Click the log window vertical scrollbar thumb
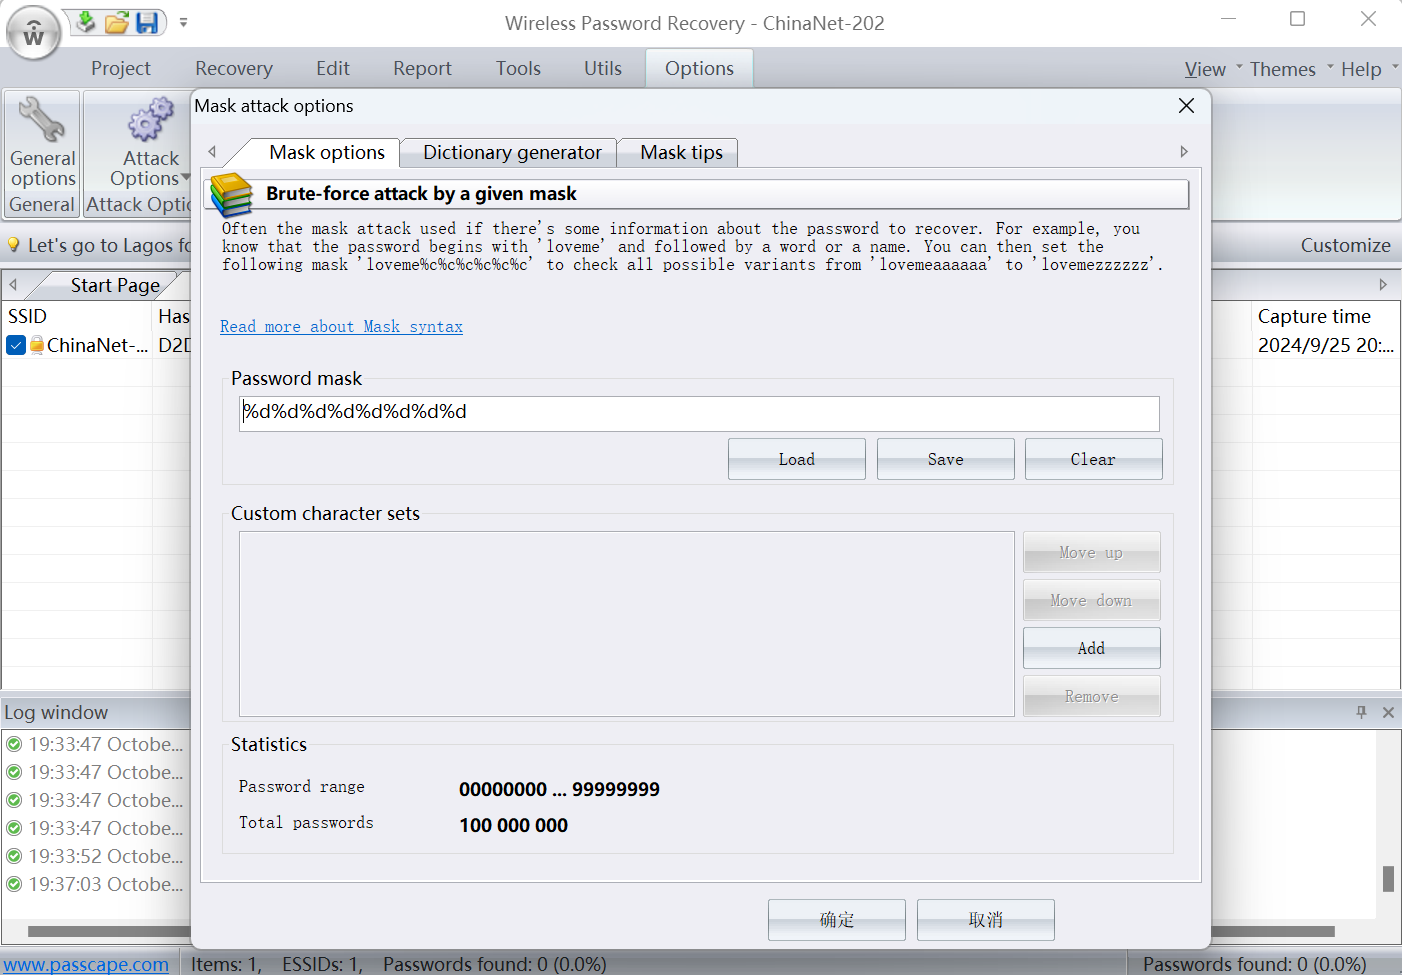Viewport: 1402px width, 975px height. pyautogui.click(x=1388, y=878)
